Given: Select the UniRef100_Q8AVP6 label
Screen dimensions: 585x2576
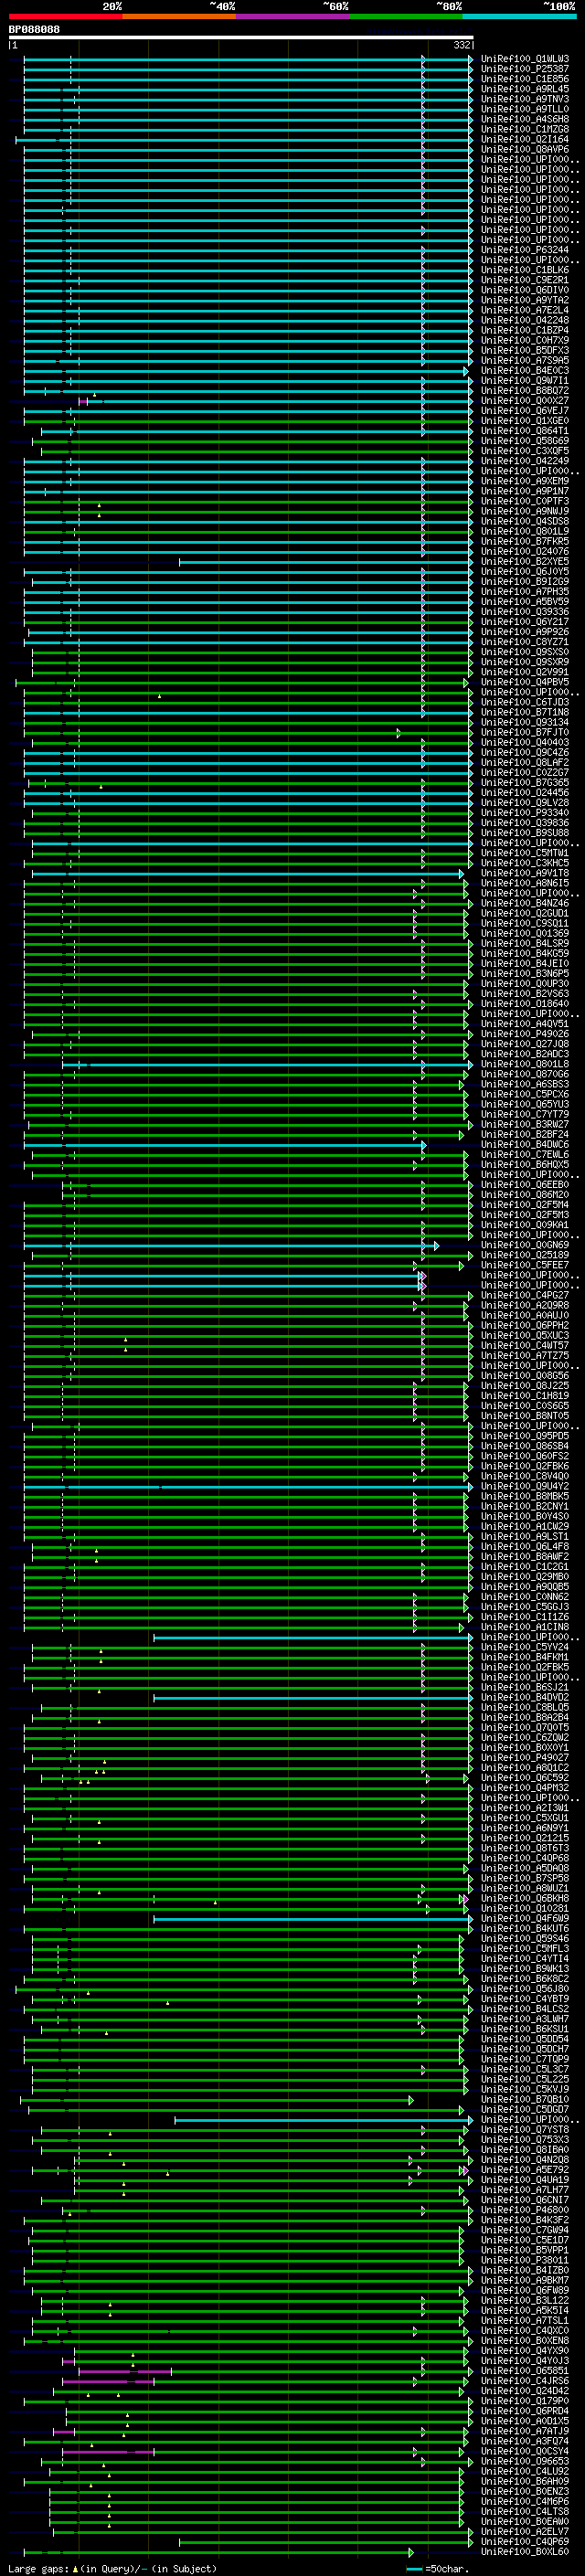Looking at the screenshot, I should (x=525, y=149).
